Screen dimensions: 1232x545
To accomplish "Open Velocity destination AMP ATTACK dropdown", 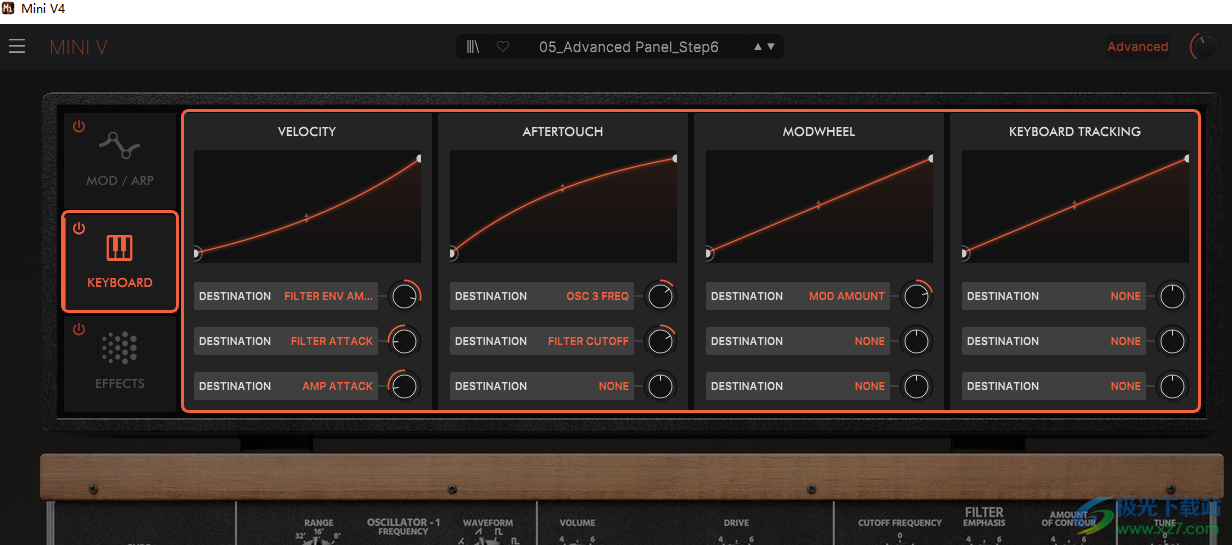I will pyautogui.click(x=286, y=386).
